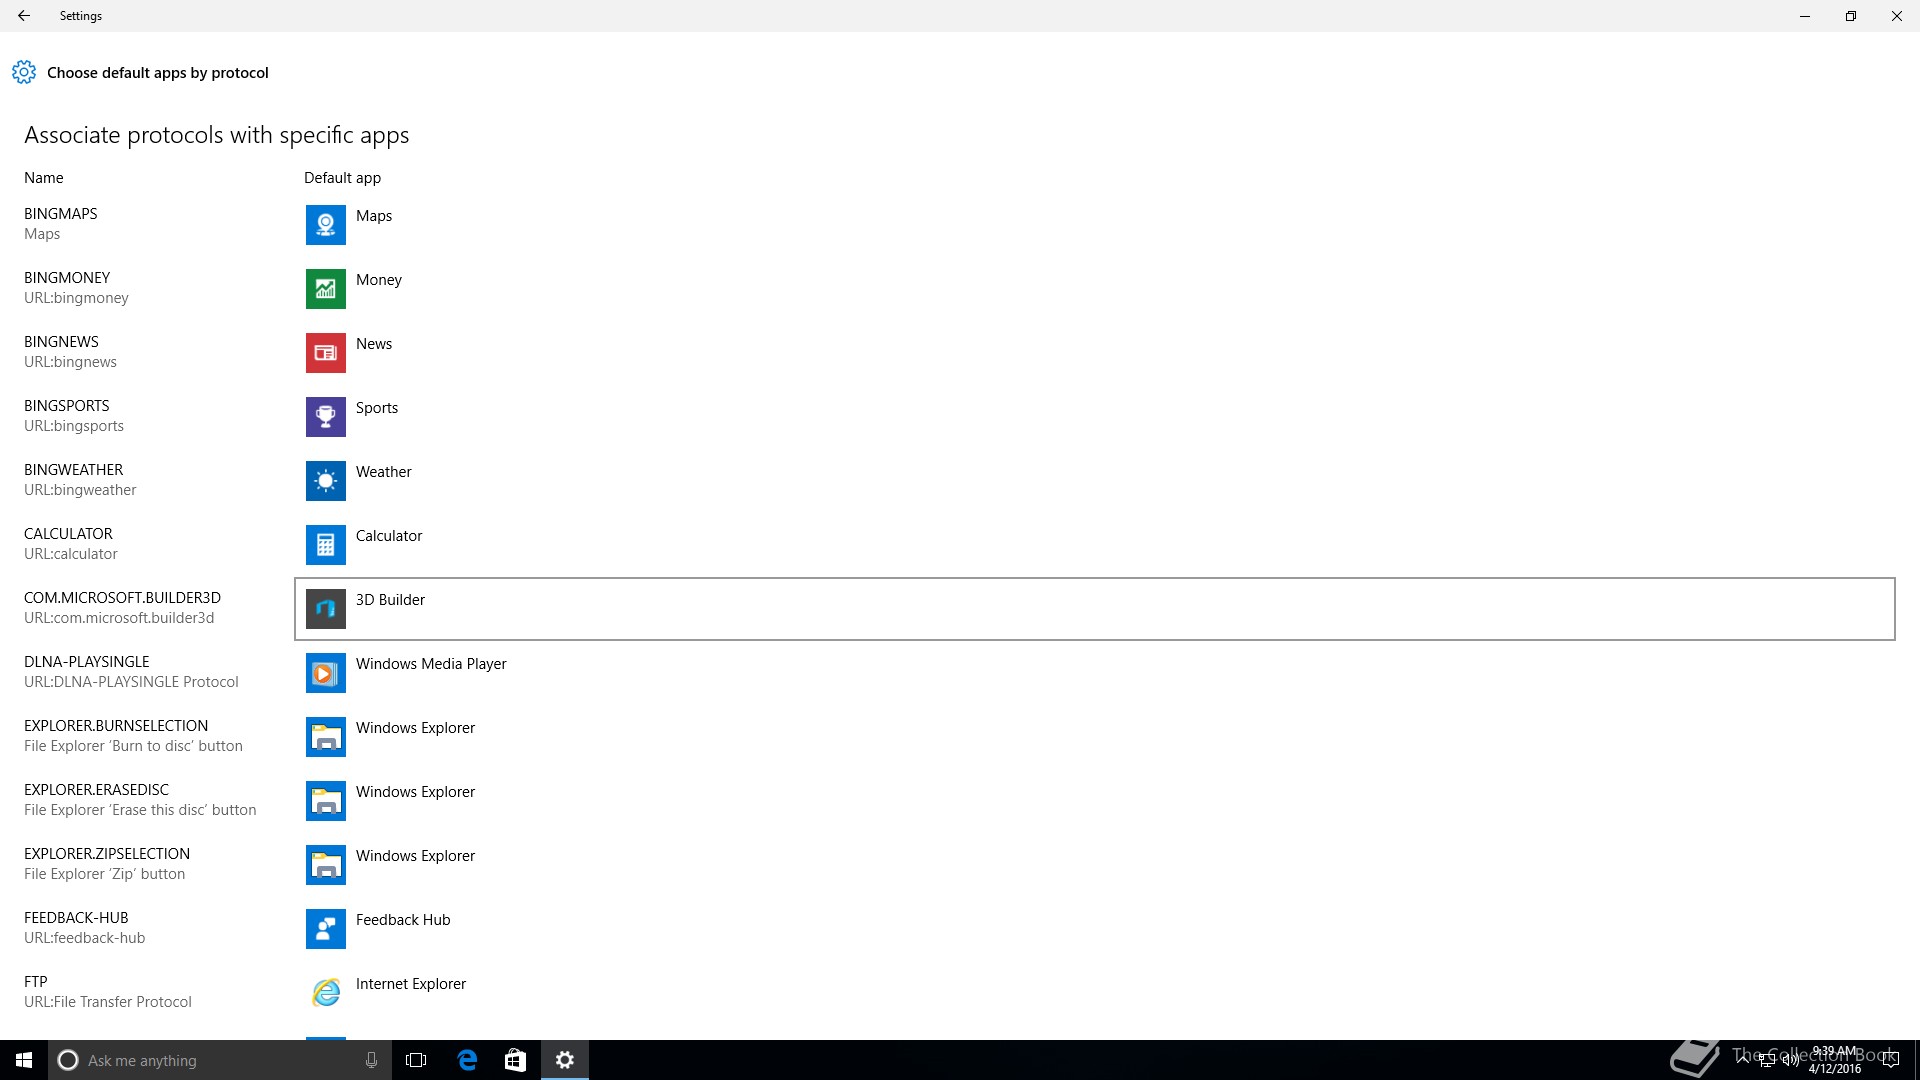Click the EXPLORER.ERASEDISC protocol name
The height and width of the screenshot is (1080, 1920).
click(x=97, y=790)
